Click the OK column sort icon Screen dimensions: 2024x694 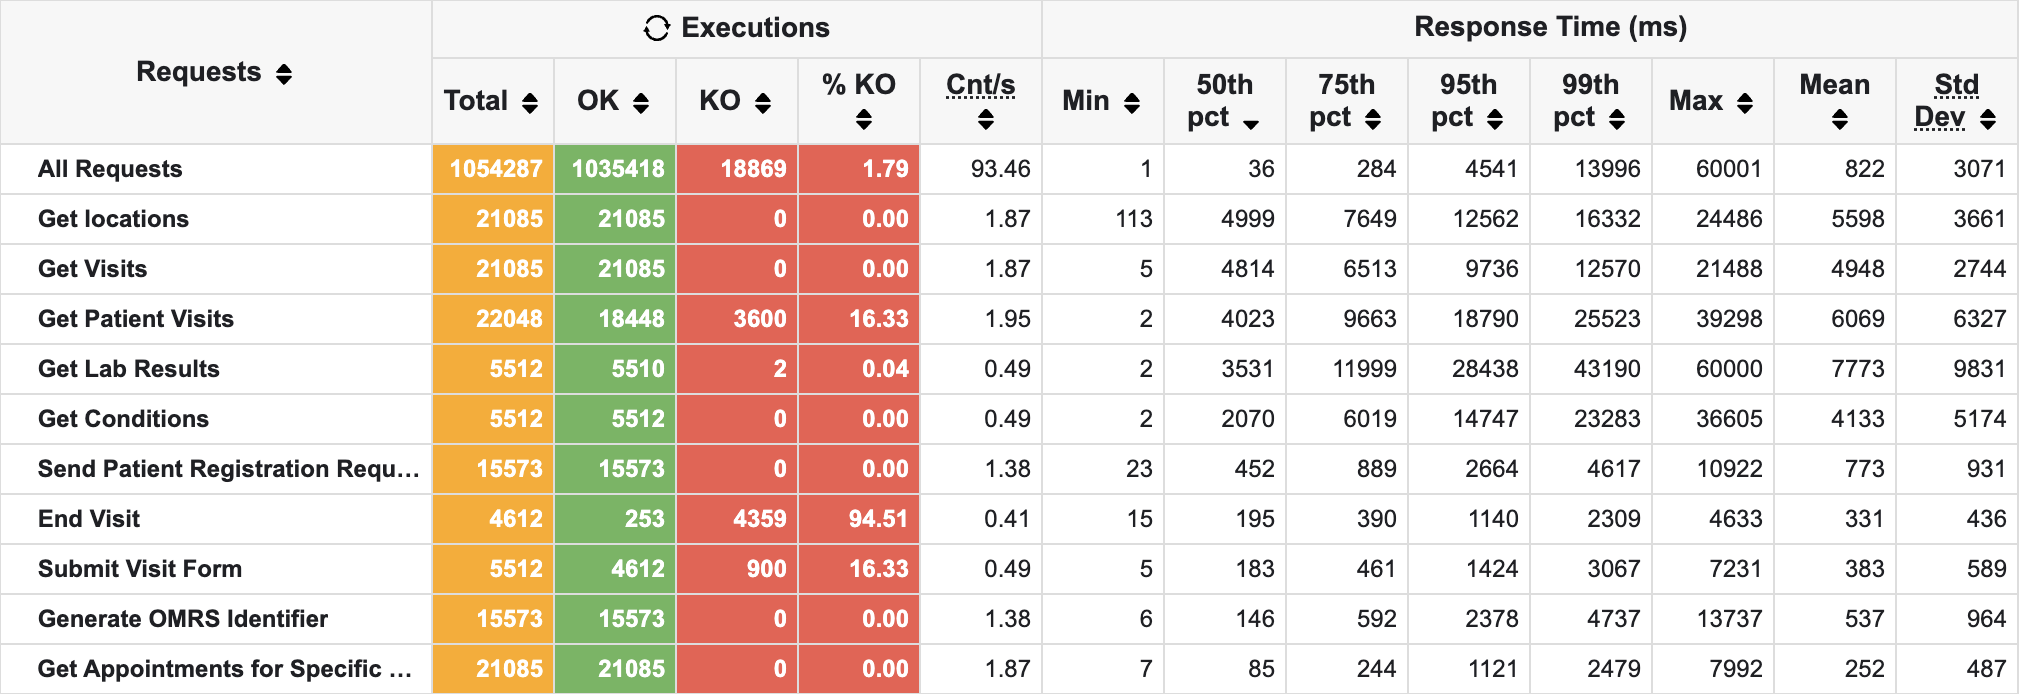[x=641, y=102]
